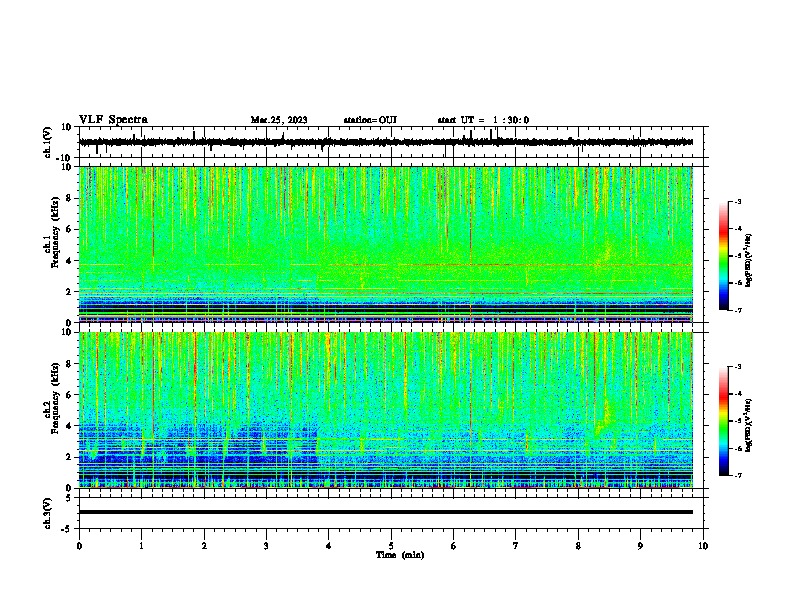792x612 pixels.
Task: Click time axis tick label "4"
Action: [x=329, y=546]
